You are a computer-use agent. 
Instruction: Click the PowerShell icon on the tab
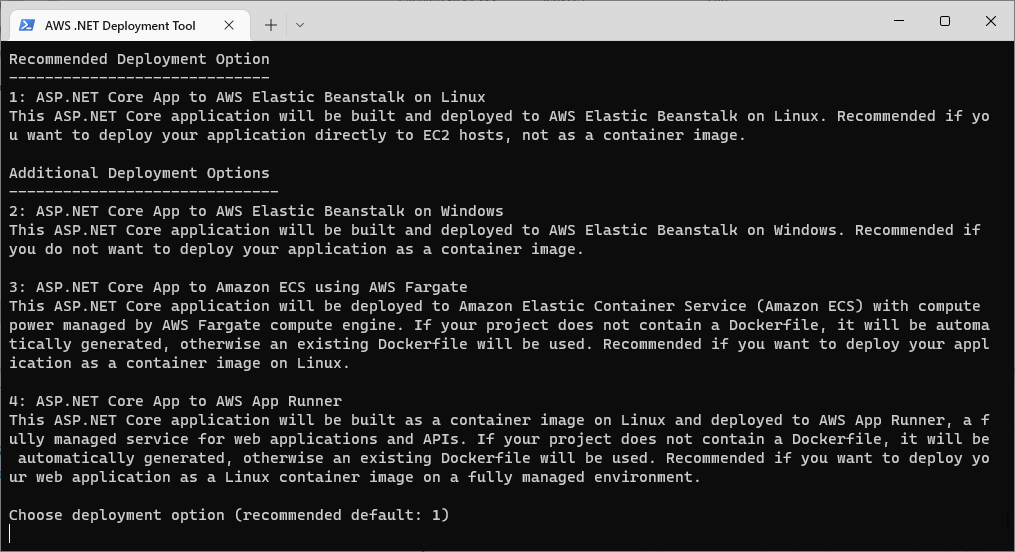click(x=27, y=25)
